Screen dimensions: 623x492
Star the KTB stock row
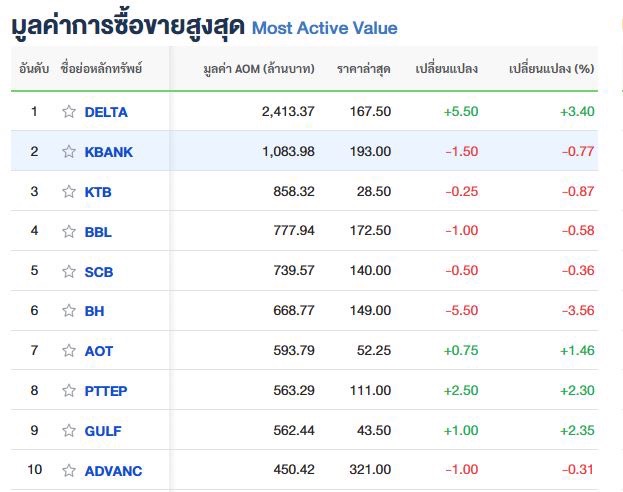coord(69,191)
